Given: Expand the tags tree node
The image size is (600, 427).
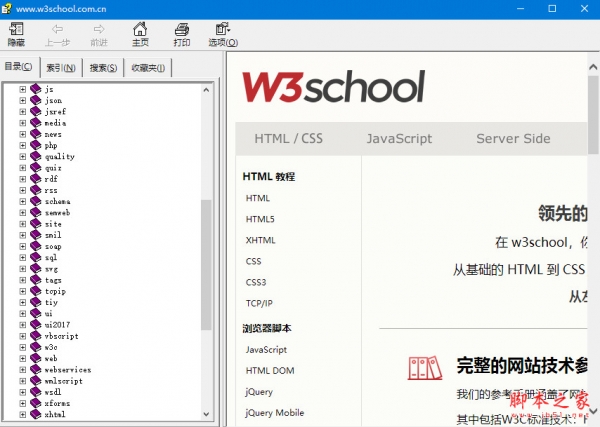Looking at the screenshot, I should pos(23,280).
